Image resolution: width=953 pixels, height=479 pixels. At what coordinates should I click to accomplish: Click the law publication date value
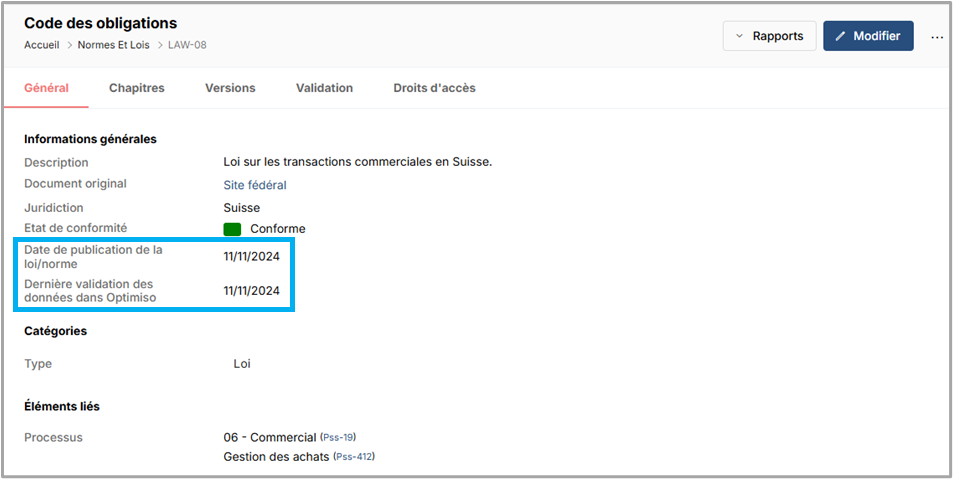[251, 257]
